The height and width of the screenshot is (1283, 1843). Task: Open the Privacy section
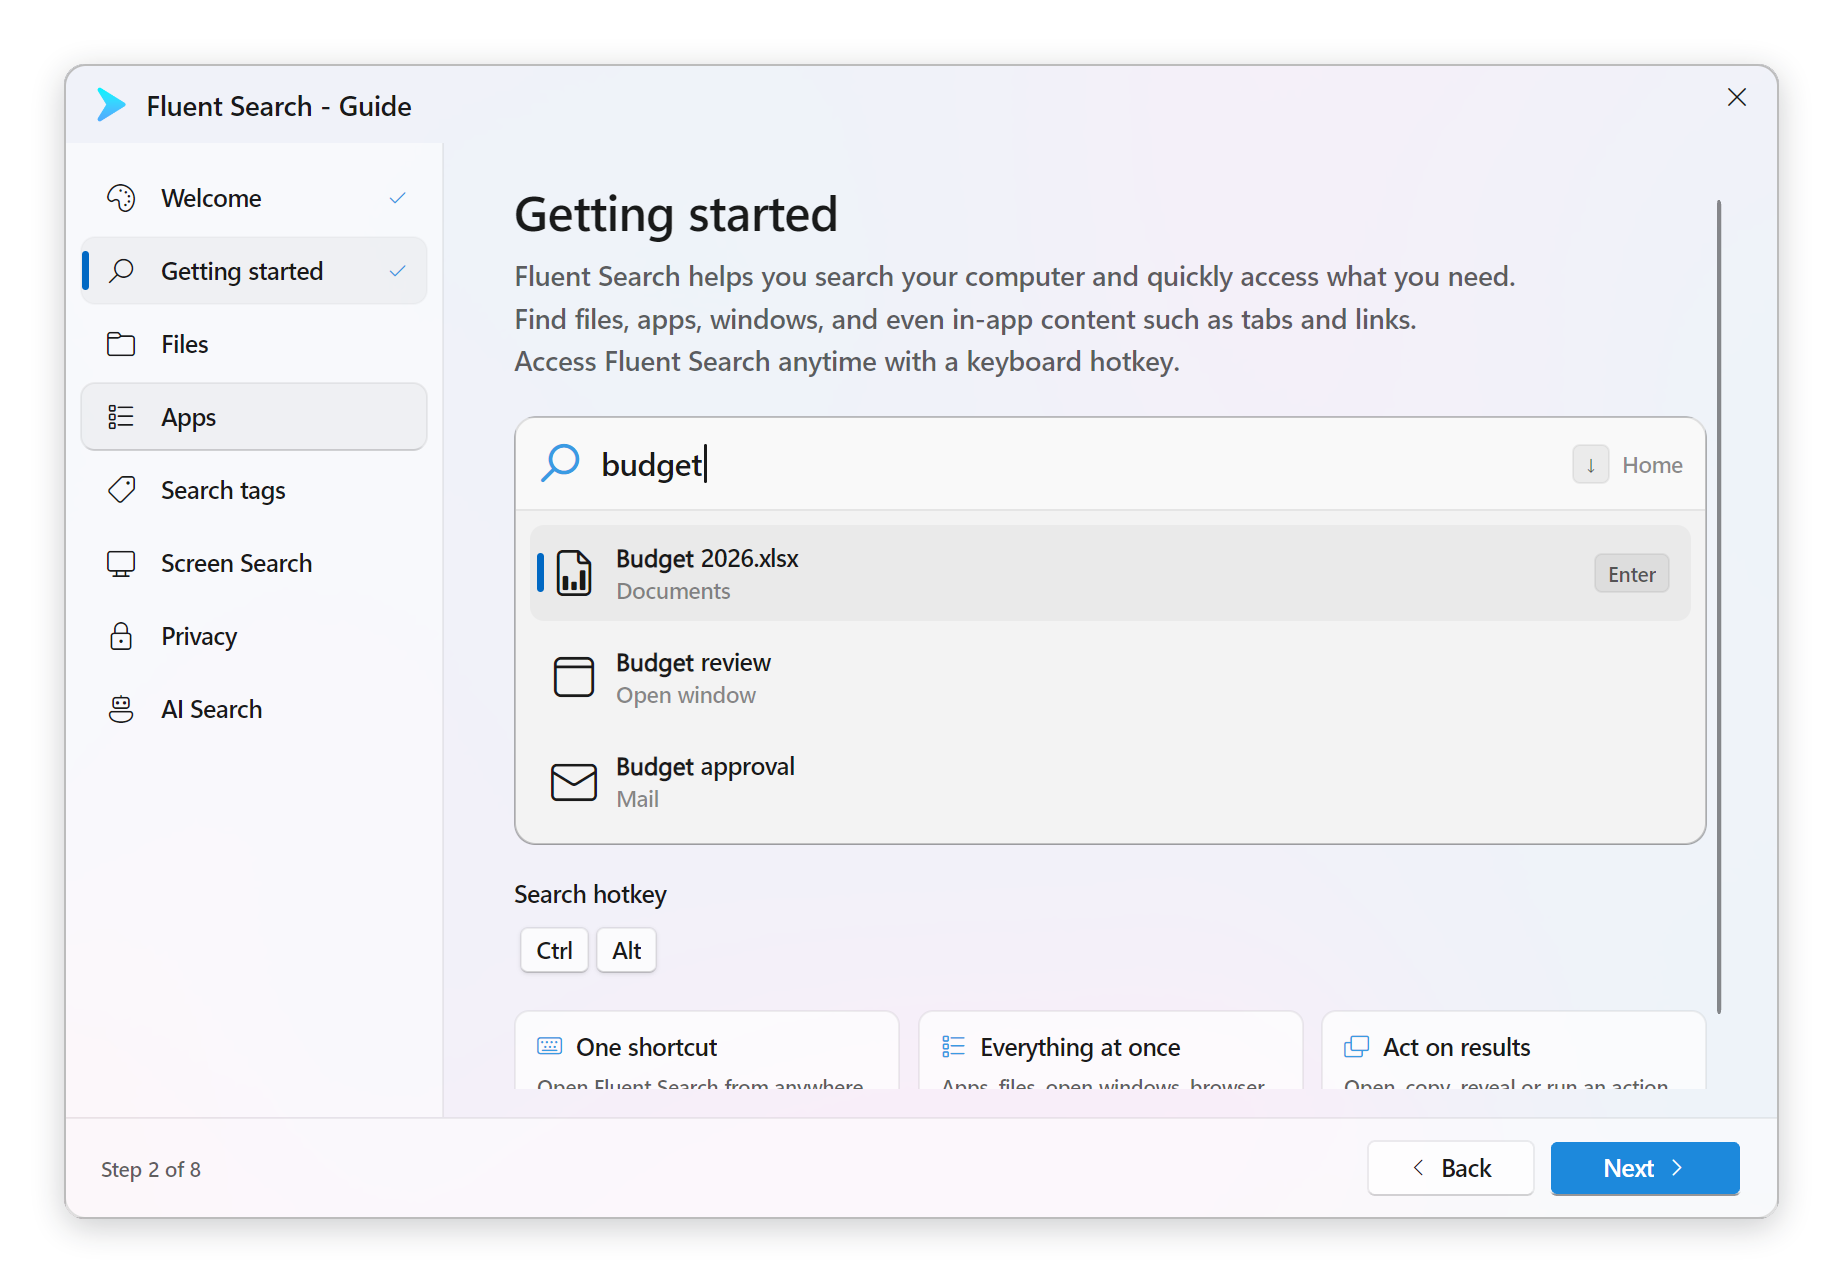pyautogui.click(x=254, y=636)
